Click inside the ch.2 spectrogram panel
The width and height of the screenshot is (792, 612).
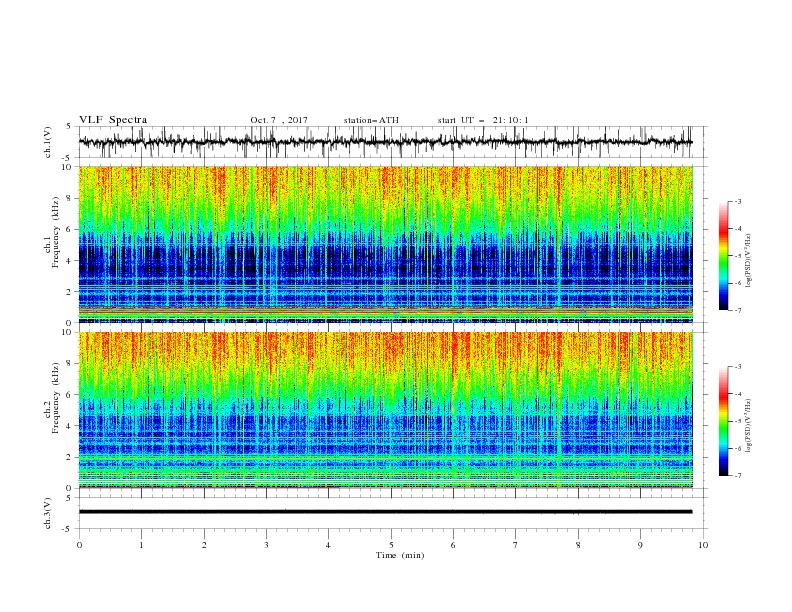[x=386, y=410]
